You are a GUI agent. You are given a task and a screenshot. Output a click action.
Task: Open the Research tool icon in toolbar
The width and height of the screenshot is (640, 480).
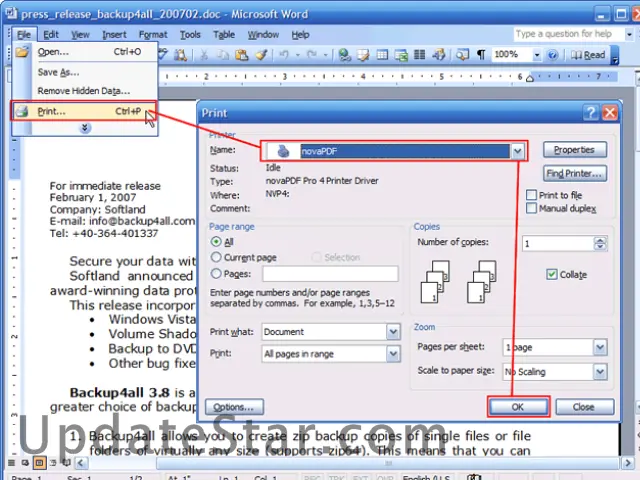click(180, 55)
